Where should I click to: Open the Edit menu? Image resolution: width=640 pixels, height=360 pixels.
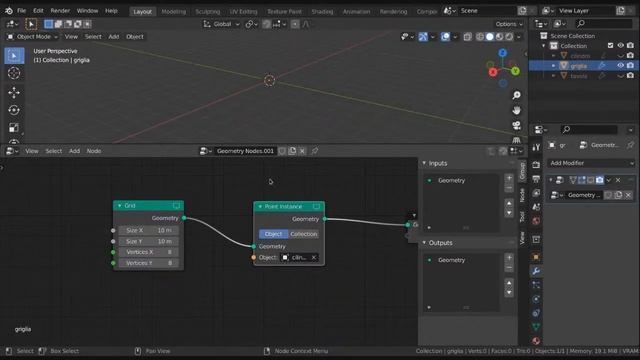click(38, 11)
